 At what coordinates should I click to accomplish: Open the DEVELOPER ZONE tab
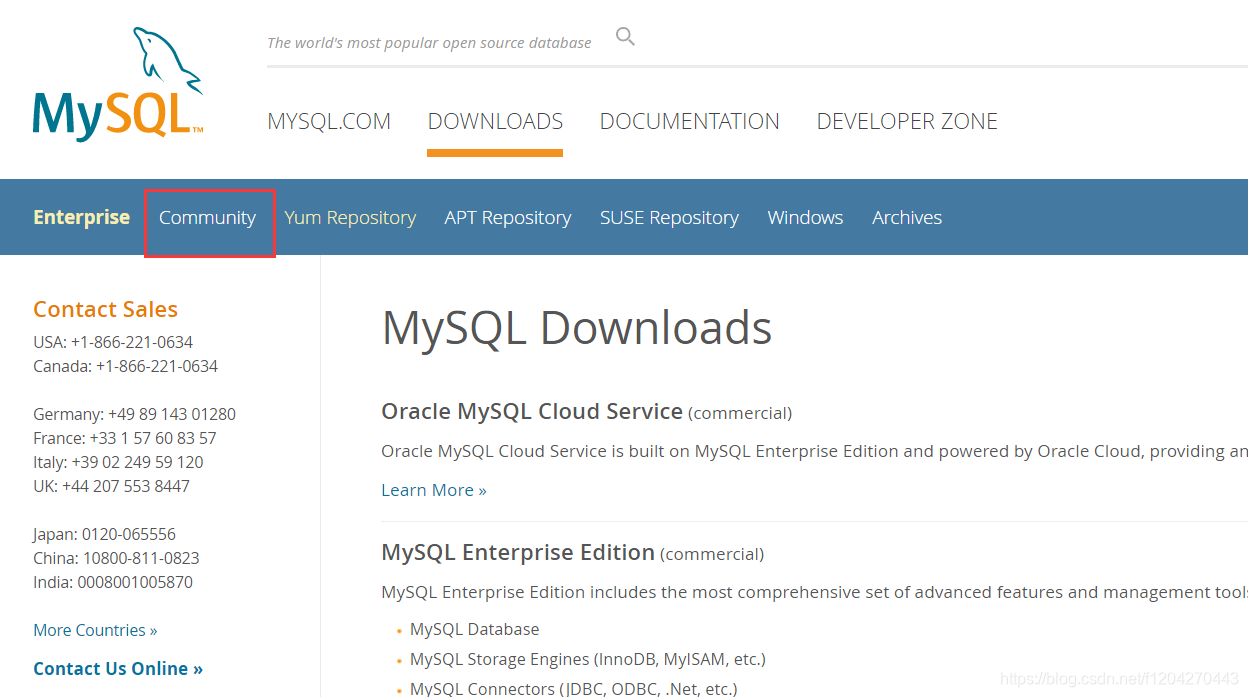tap(907, 121)
